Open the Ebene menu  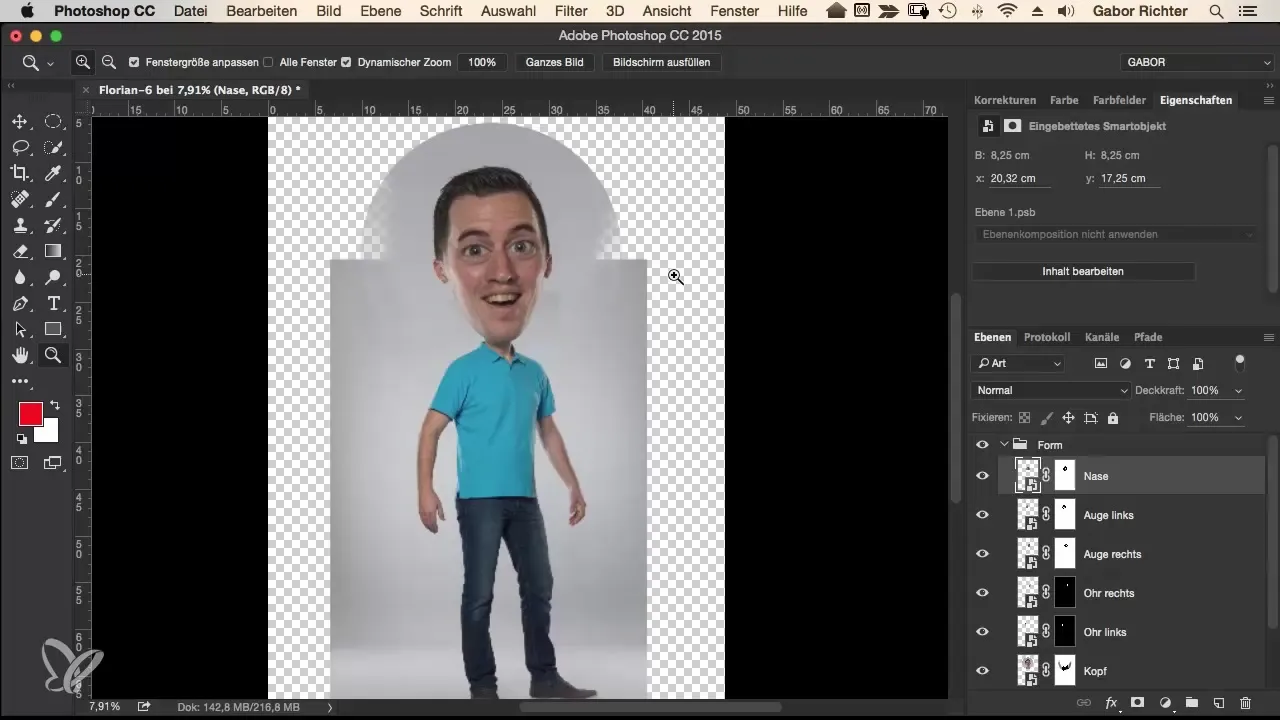pyautogui.click(x=379, y=11)
